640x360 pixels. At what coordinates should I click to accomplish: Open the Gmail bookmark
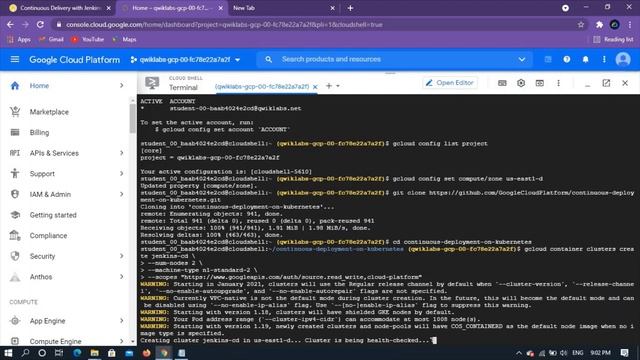coord(51,40)
